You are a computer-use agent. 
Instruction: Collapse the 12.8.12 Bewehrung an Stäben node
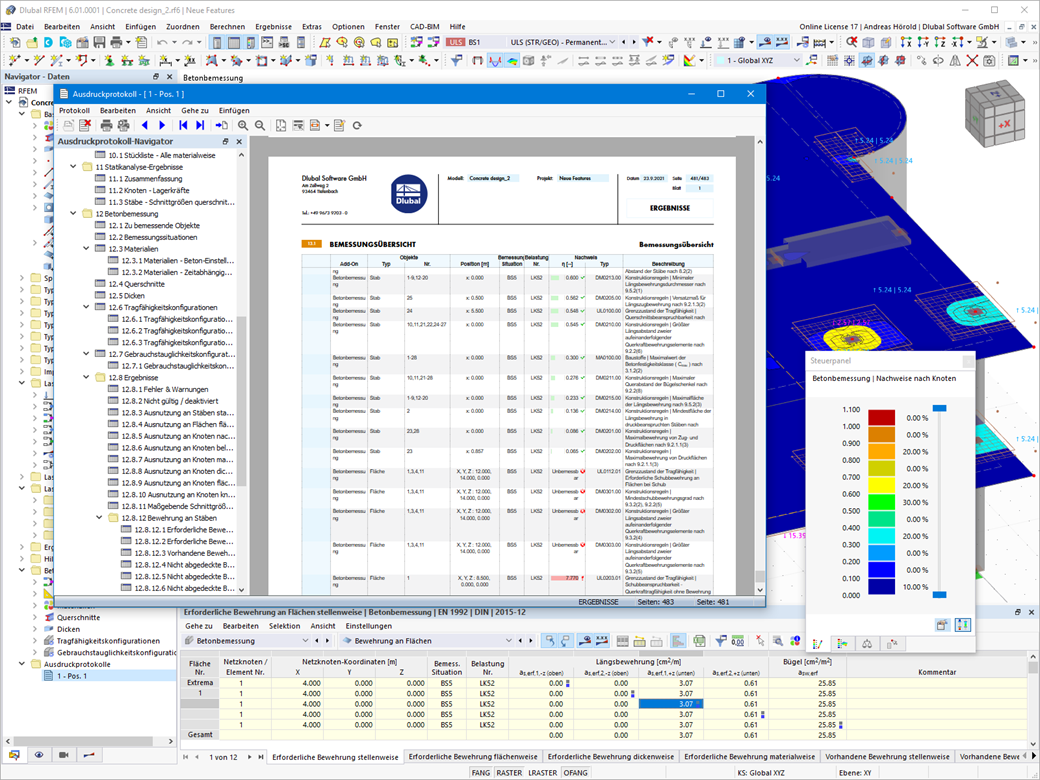(99, 518)
